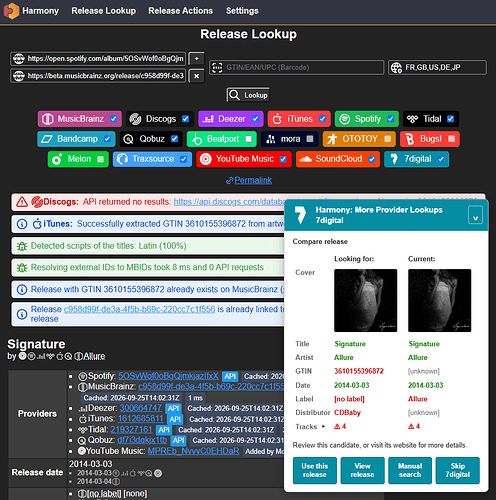Image resolution: width=496 pixels, height=500 pixels.
Task: Click the Deezer provider icon
Action: [x=208, y=119]
